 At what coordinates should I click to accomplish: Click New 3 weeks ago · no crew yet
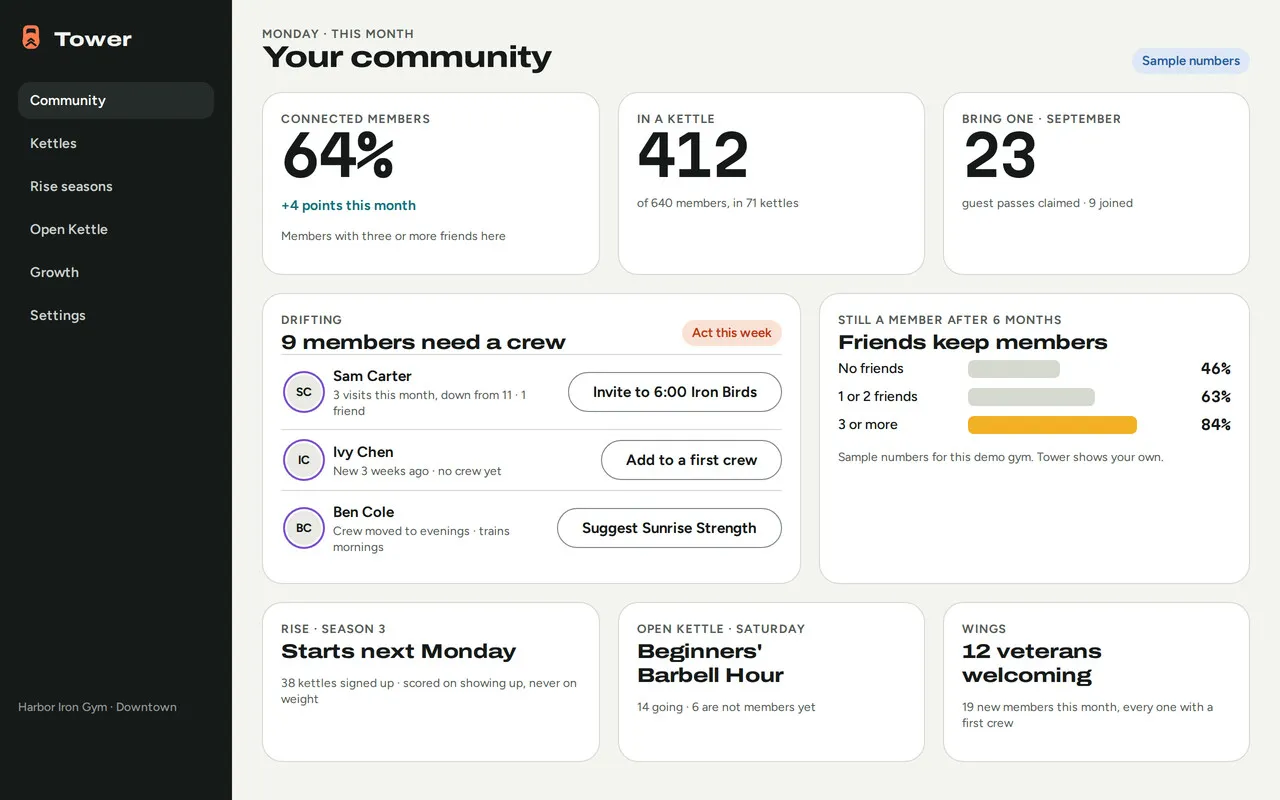tap(417, 471)
